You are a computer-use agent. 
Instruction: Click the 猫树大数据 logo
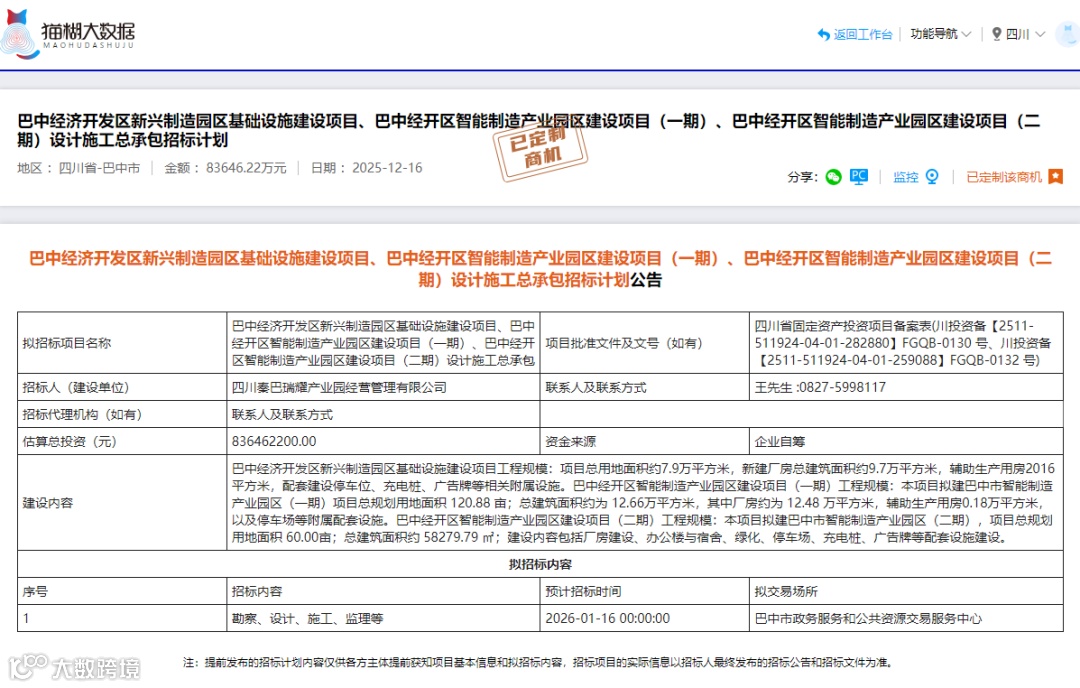point(68,33)
